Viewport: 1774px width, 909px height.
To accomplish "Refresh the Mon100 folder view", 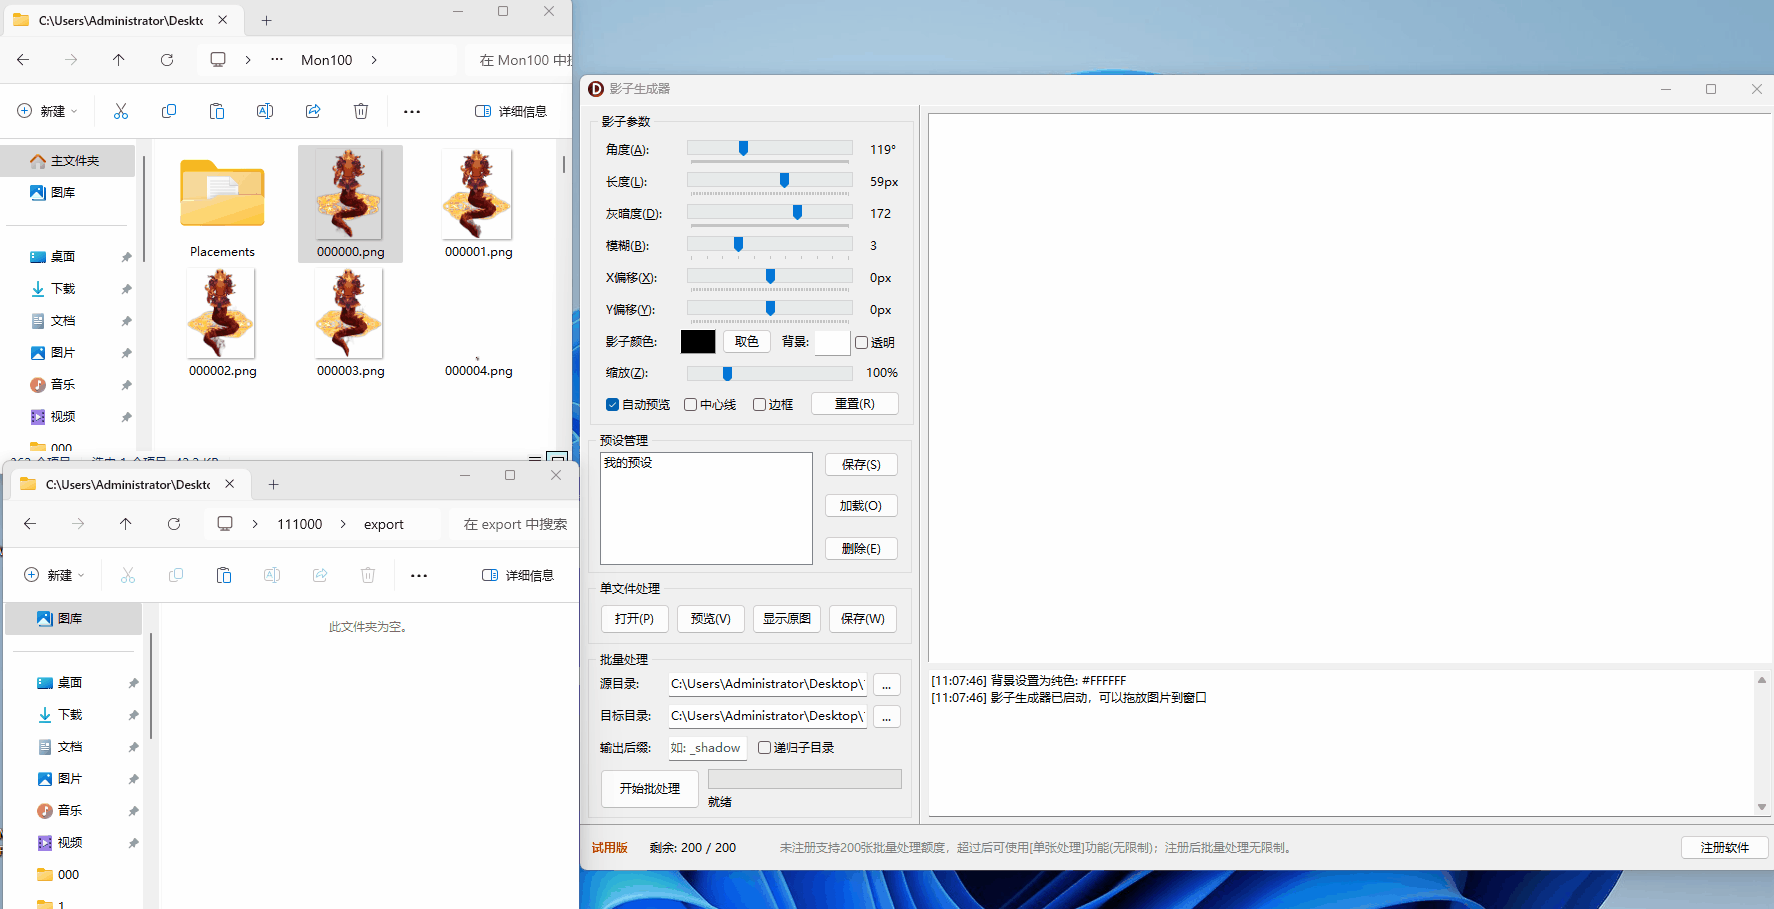I will click(167, 60).
